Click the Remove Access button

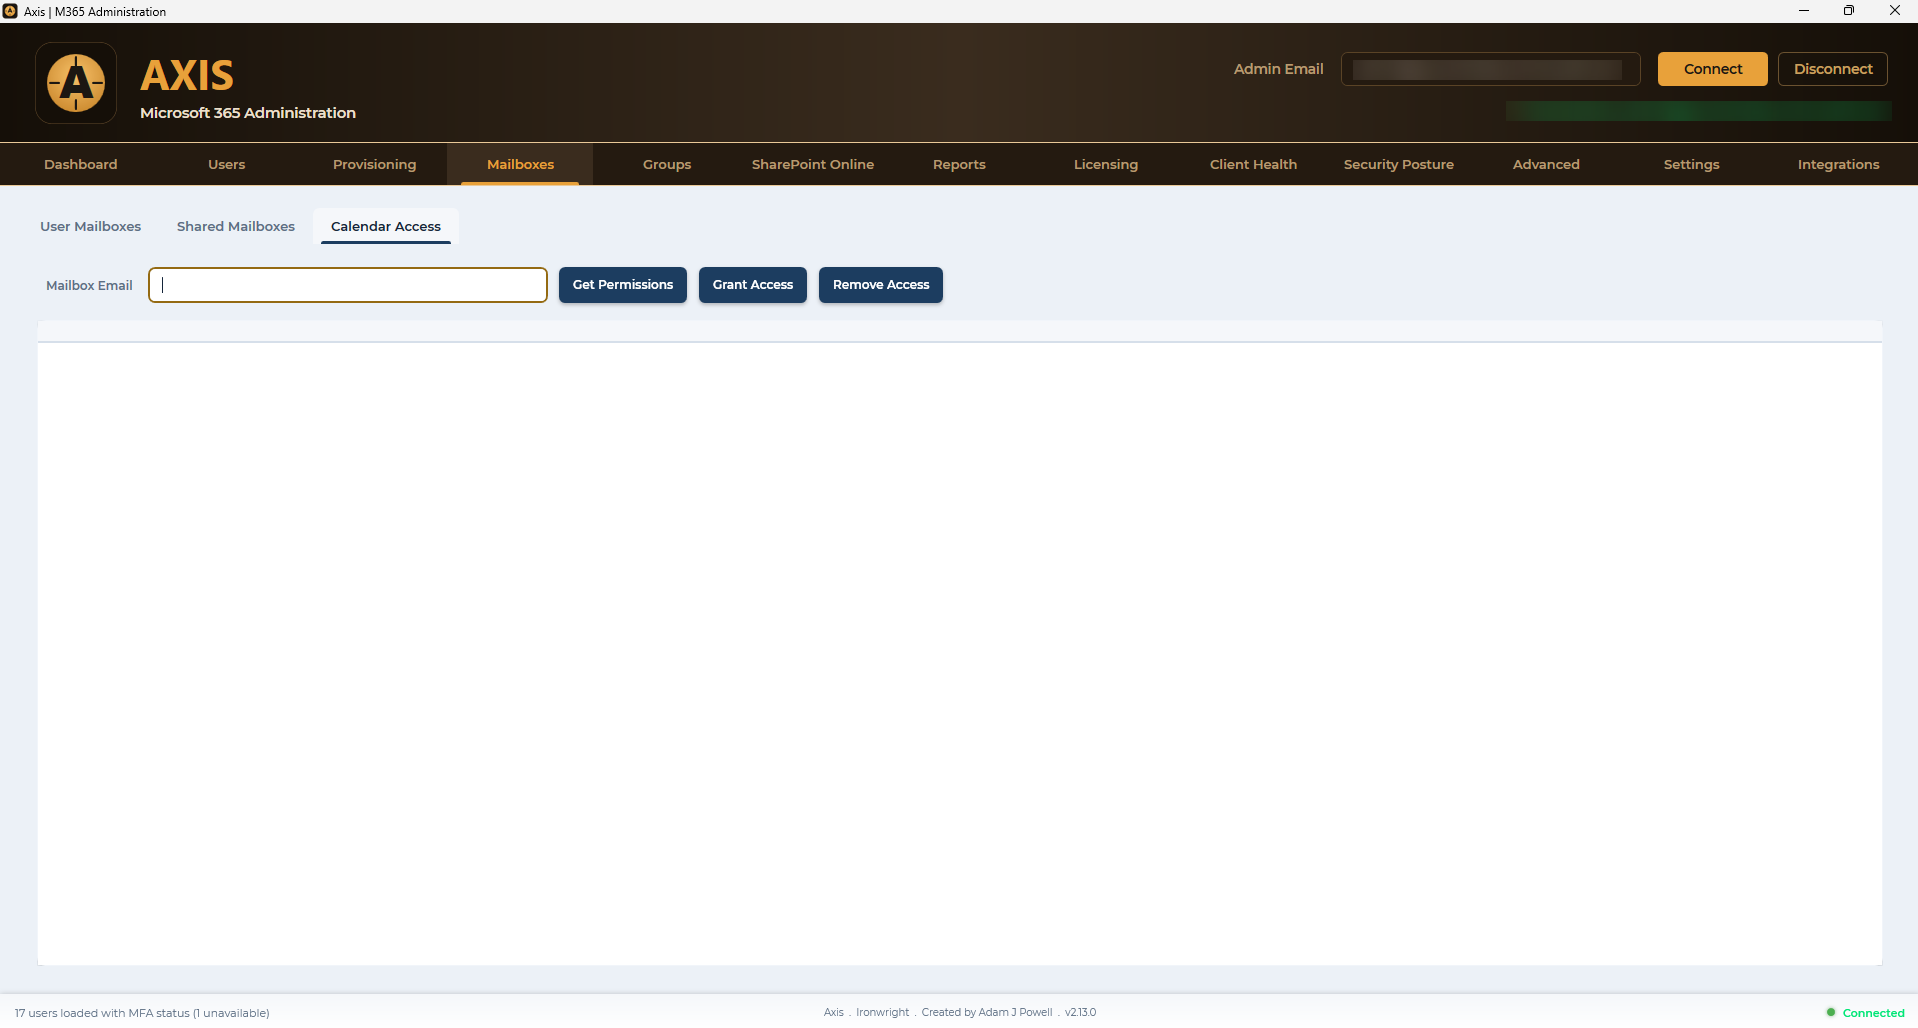(881, 285)
